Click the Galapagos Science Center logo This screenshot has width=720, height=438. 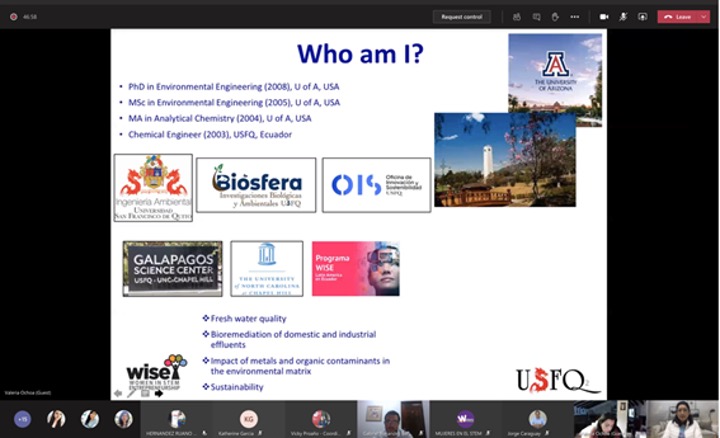172,268
